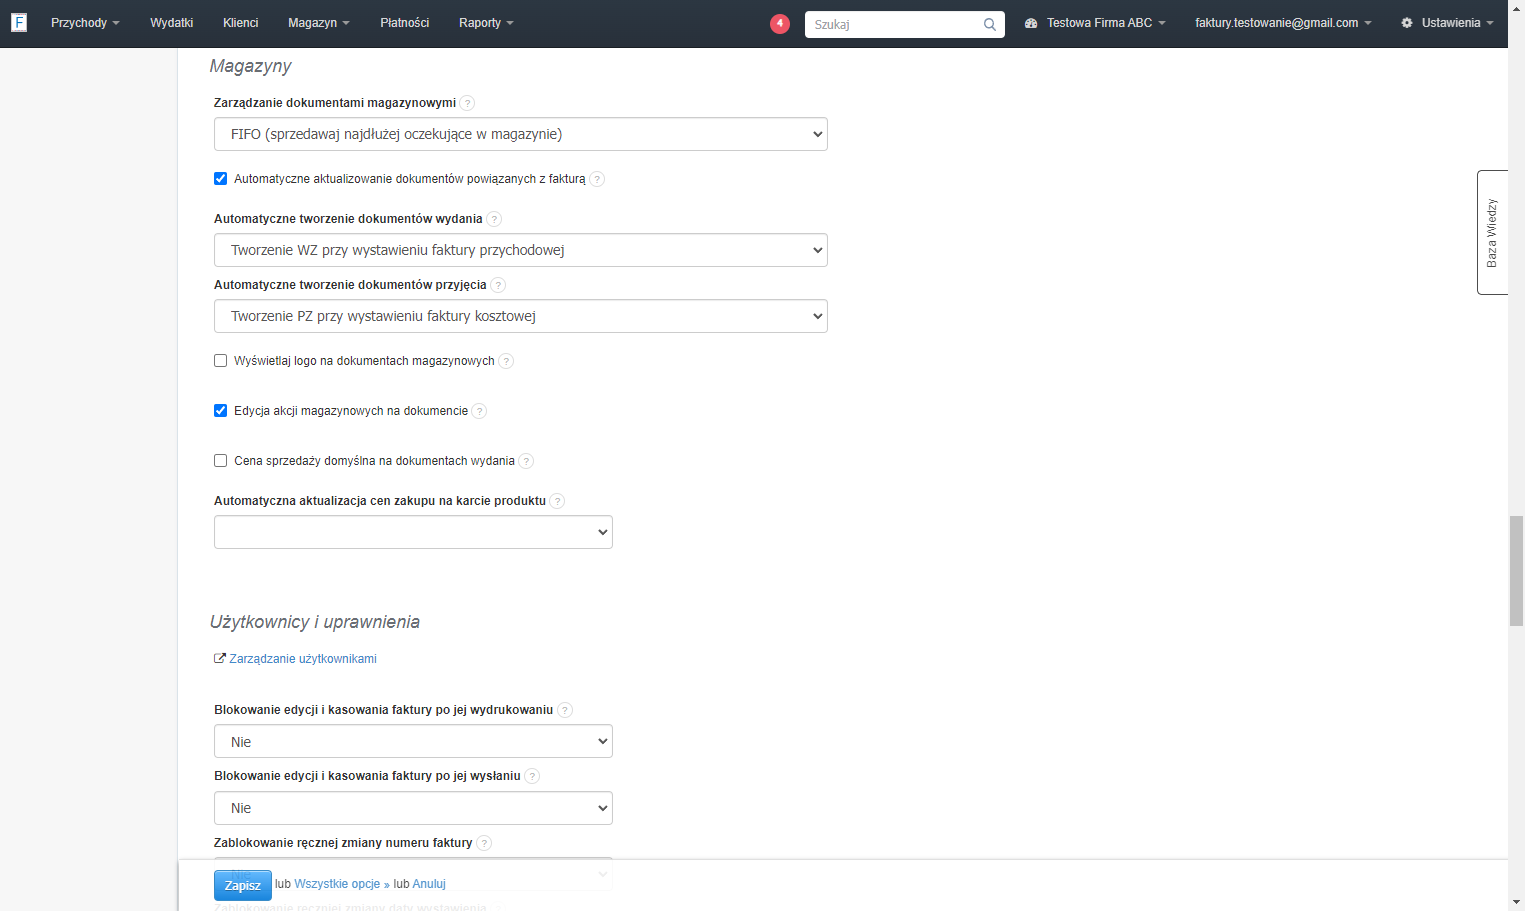Open the FIFO warehouse document management dropdown
Image resolution: width=1525 pixels, height=911 pixels.
click(x=521, y=134)
